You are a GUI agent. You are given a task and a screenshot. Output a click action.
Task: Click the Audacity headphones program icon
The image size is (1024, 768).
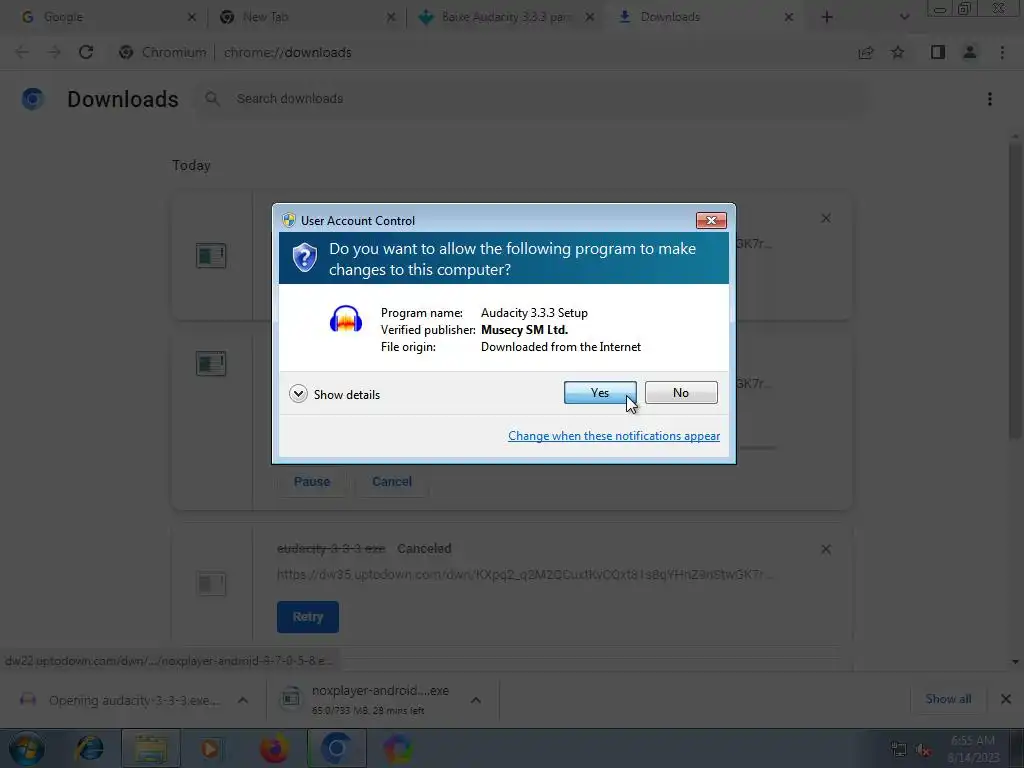coord(345,319)
